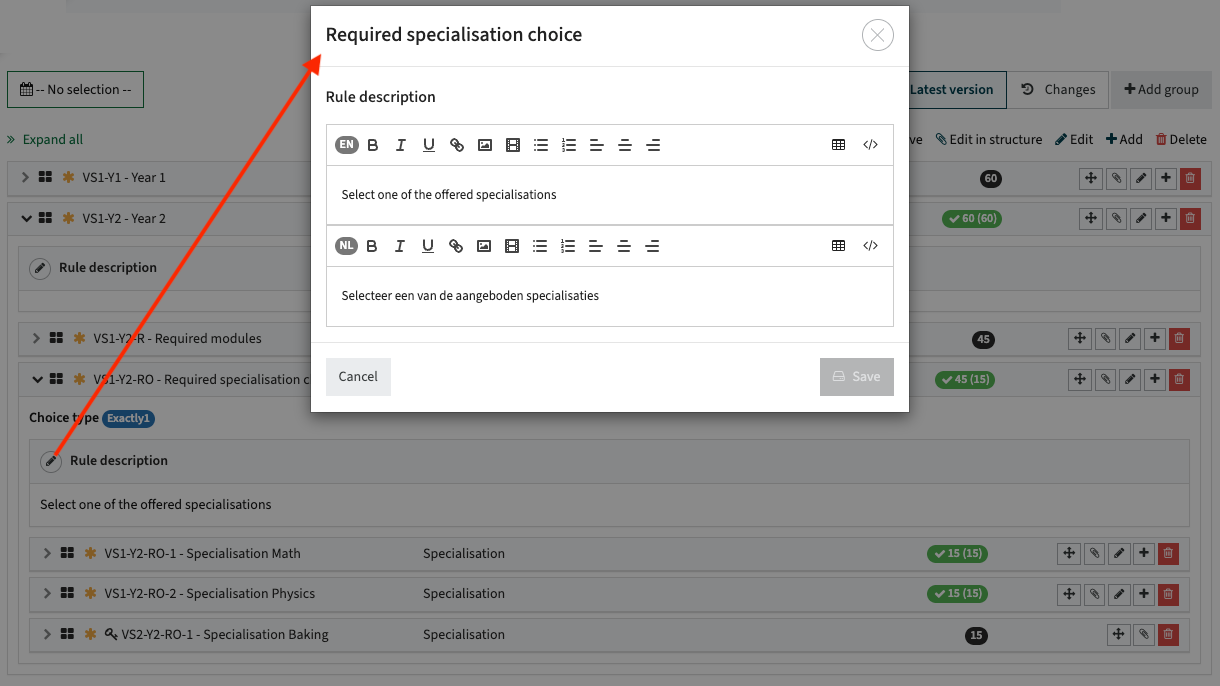Click pencil icon beside Year 2 Rule description
The height and width of the screenshot is (686, 1220).
pyautogui.click(x=40, y=268)
